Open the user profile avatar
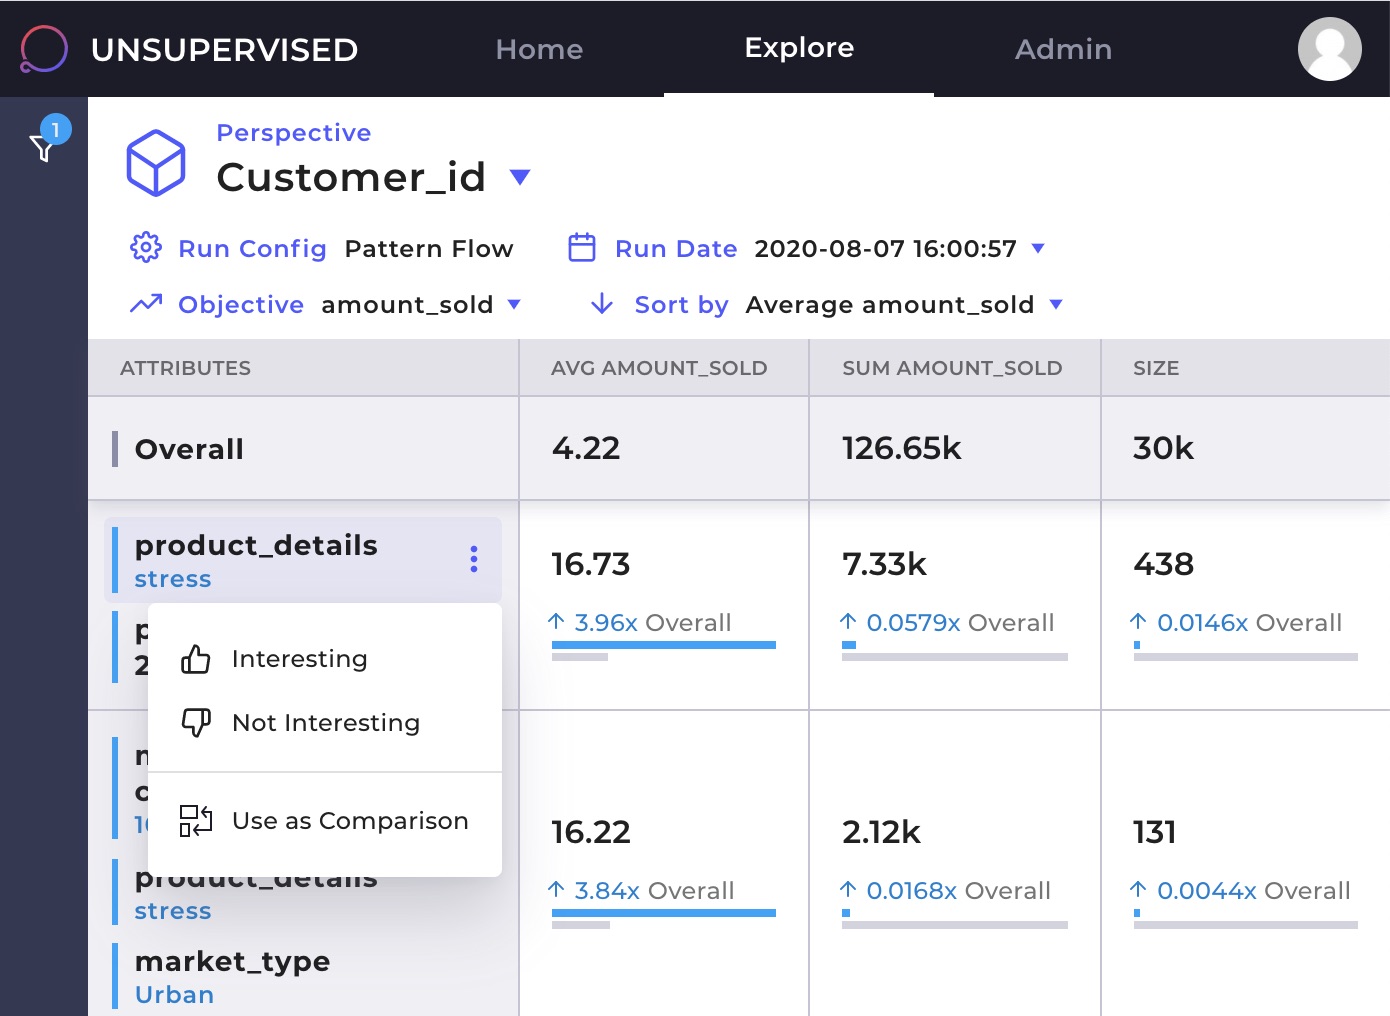 point(1329,49)
